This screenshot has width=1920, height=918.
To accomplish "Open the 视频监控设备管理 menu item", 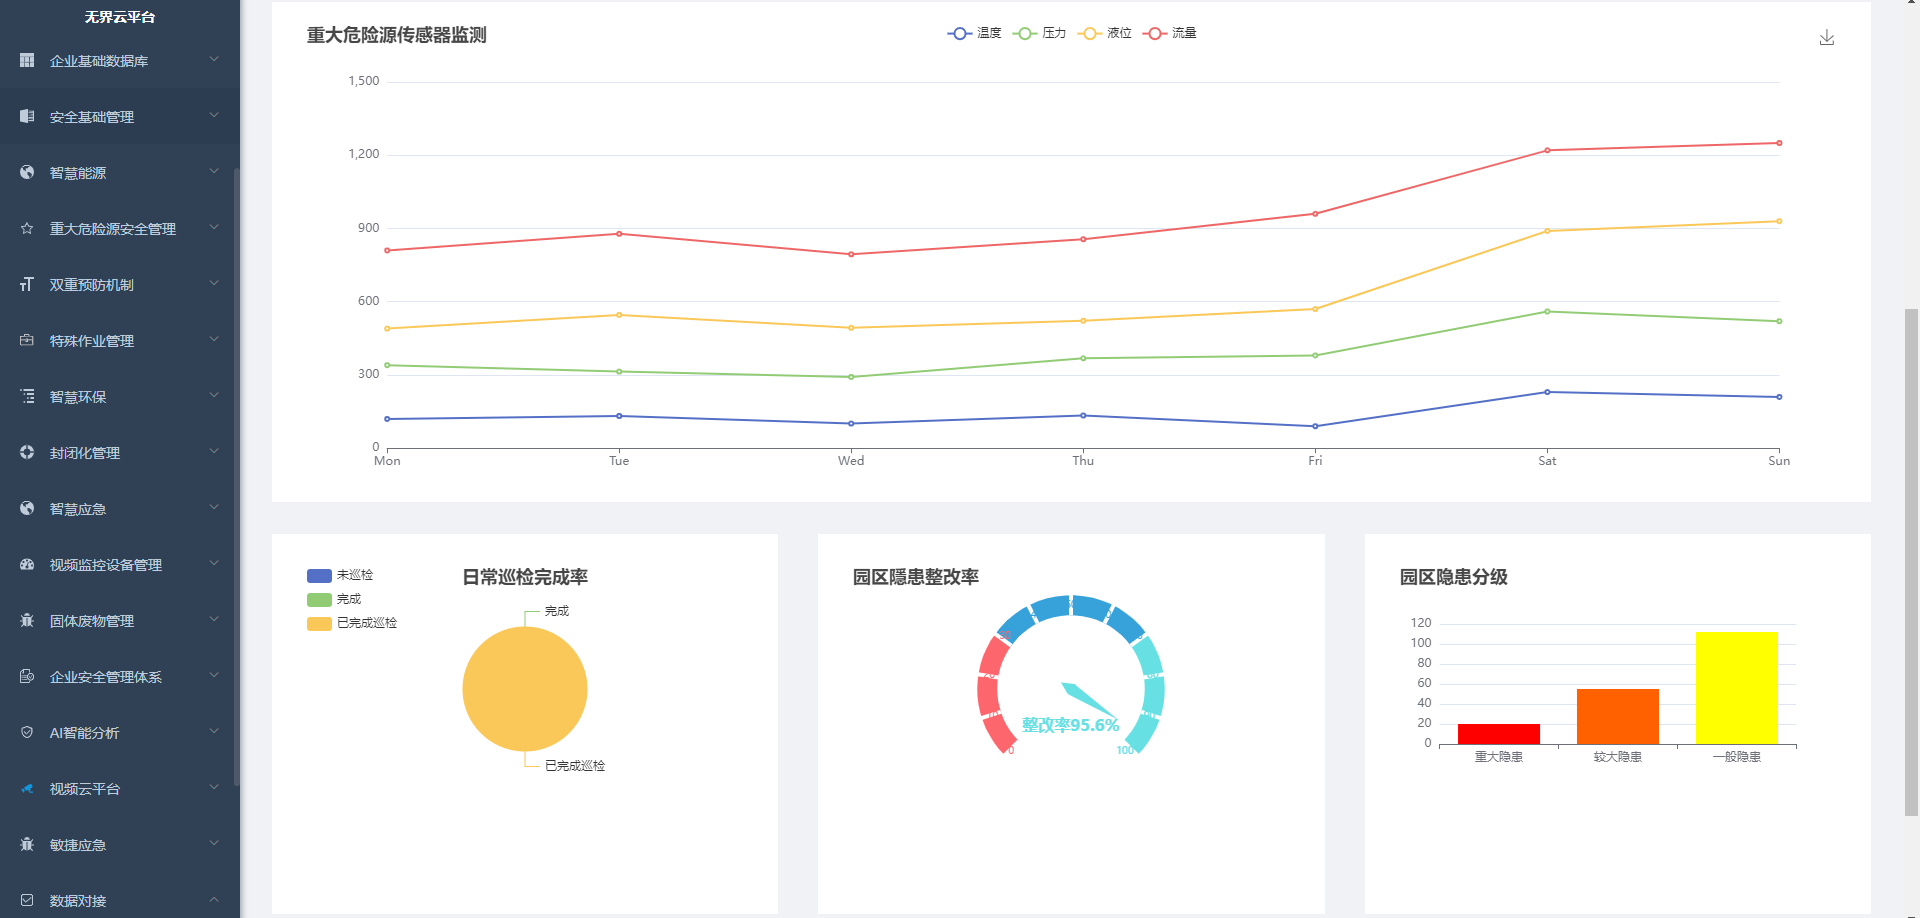I will point(120,564).
